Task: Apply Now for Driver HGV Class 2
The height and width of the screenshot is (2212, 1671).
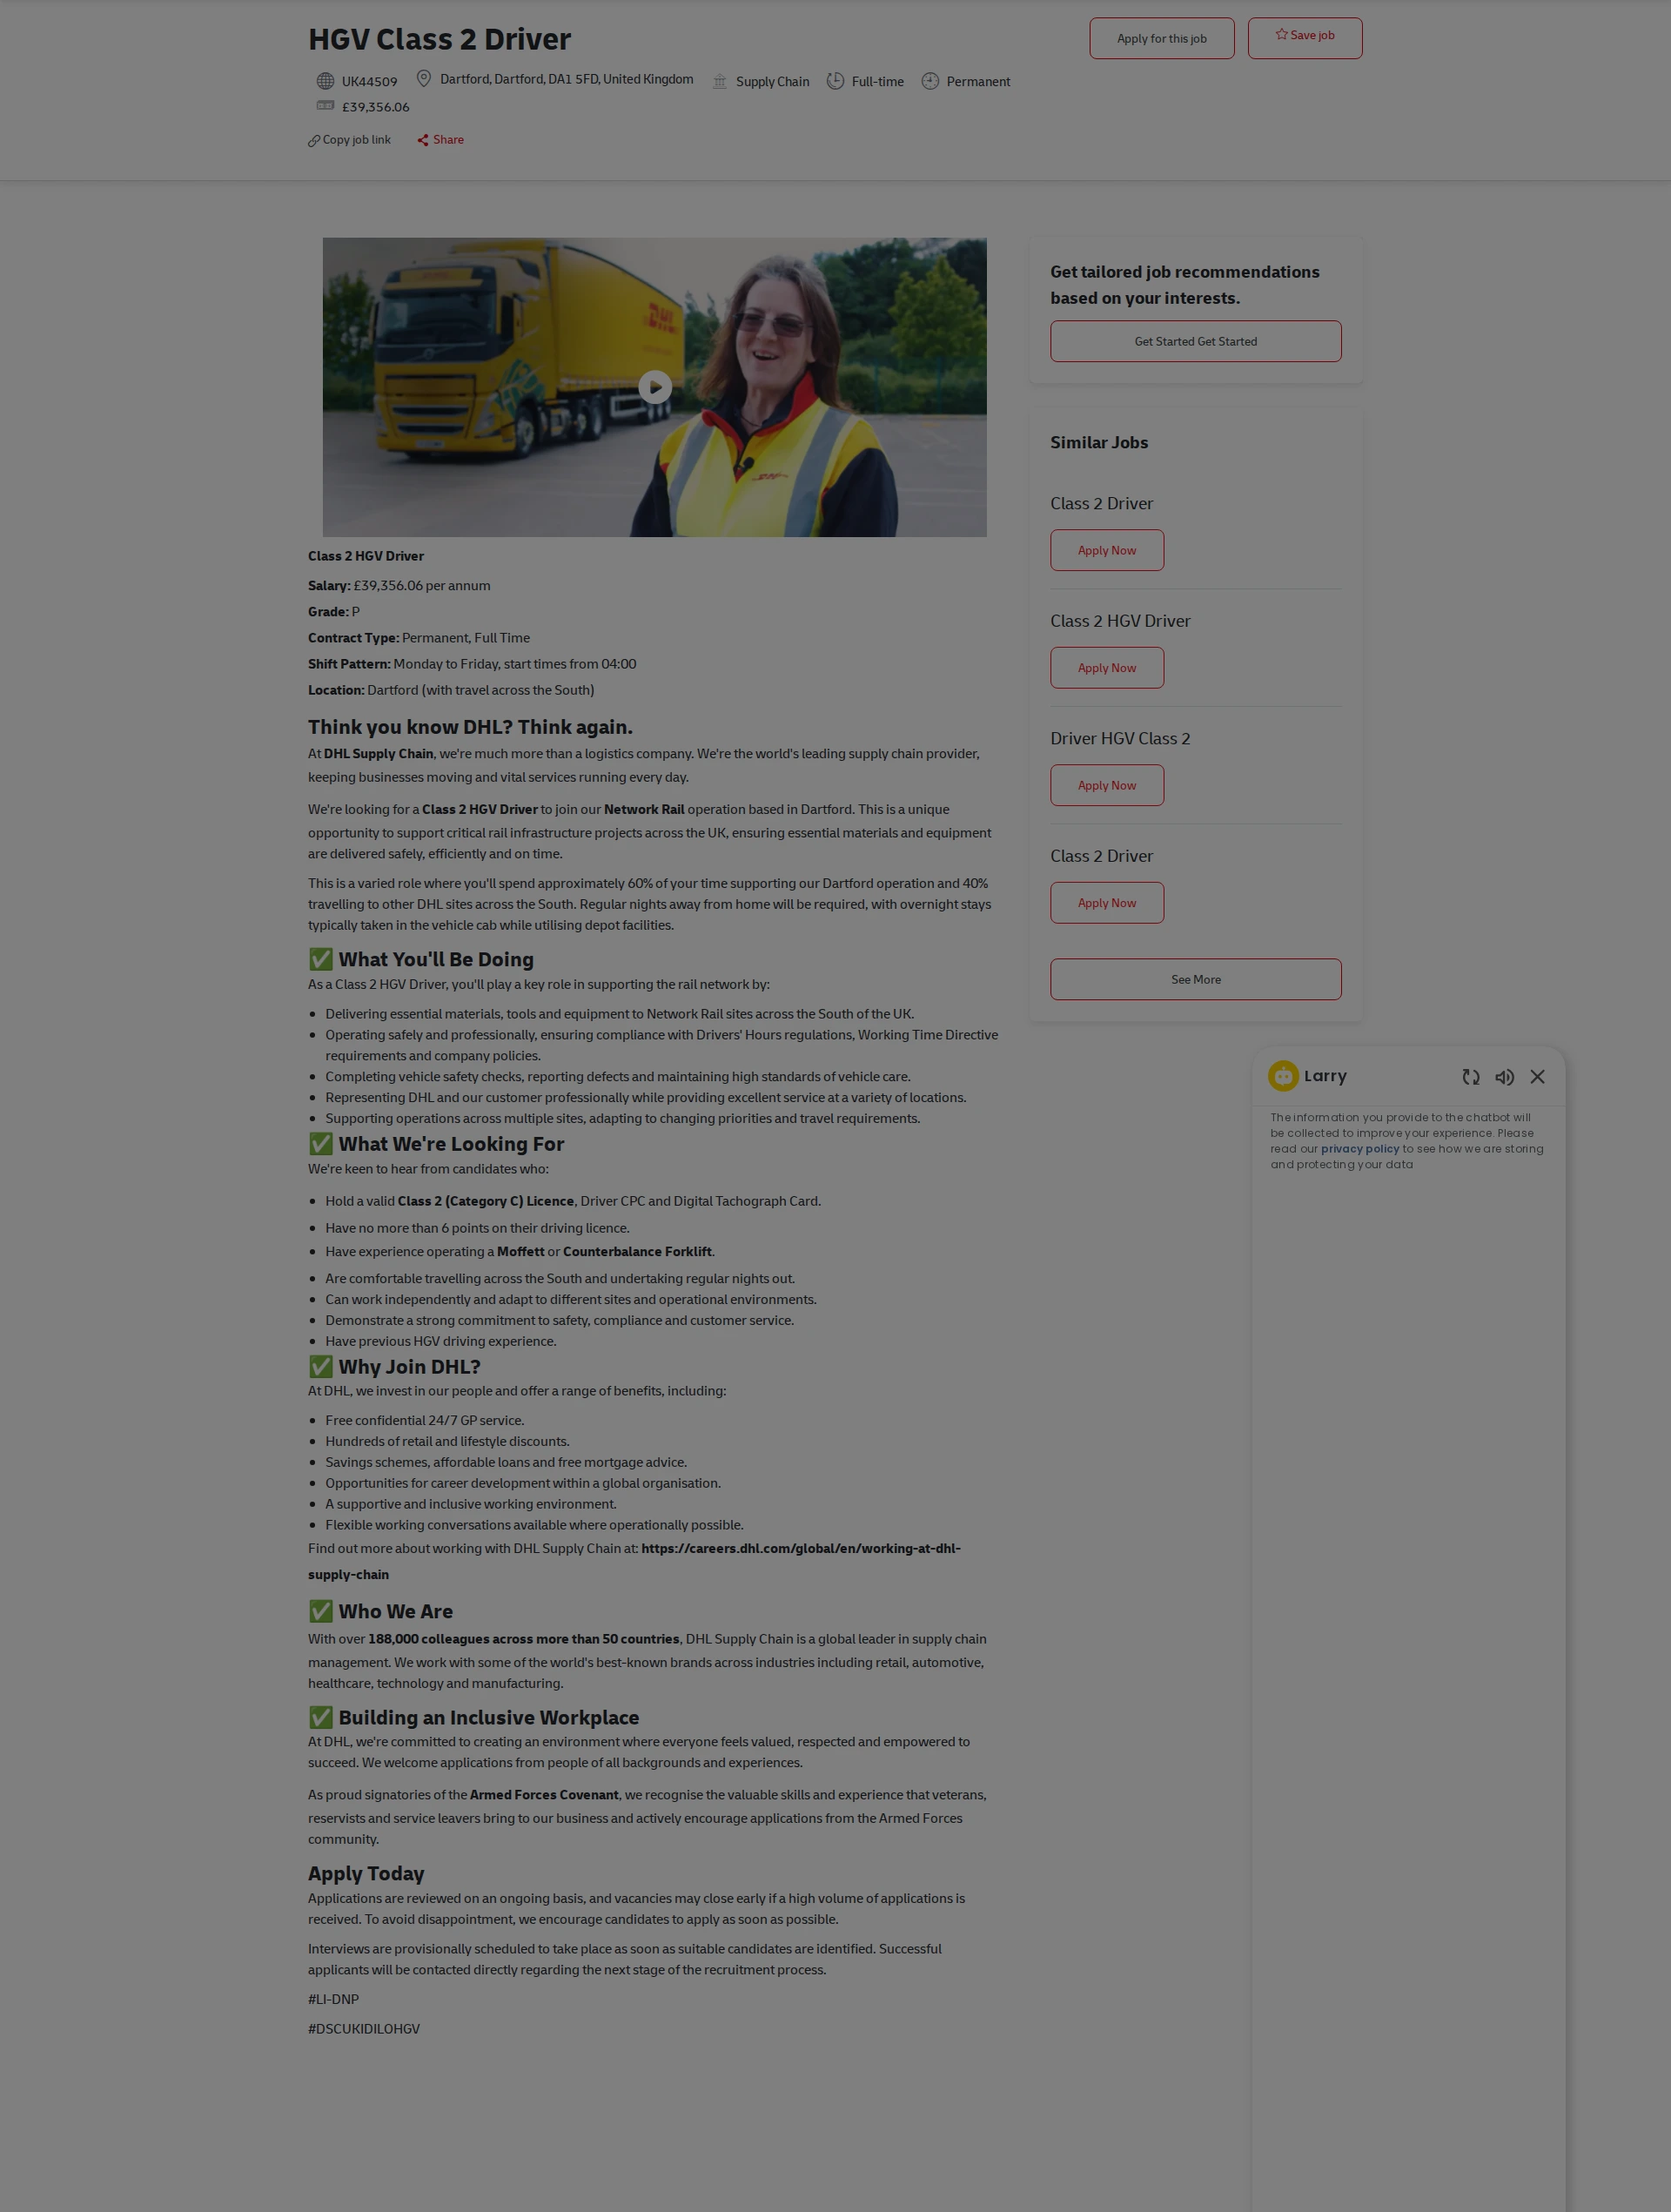Action: tap(1106, 785)
